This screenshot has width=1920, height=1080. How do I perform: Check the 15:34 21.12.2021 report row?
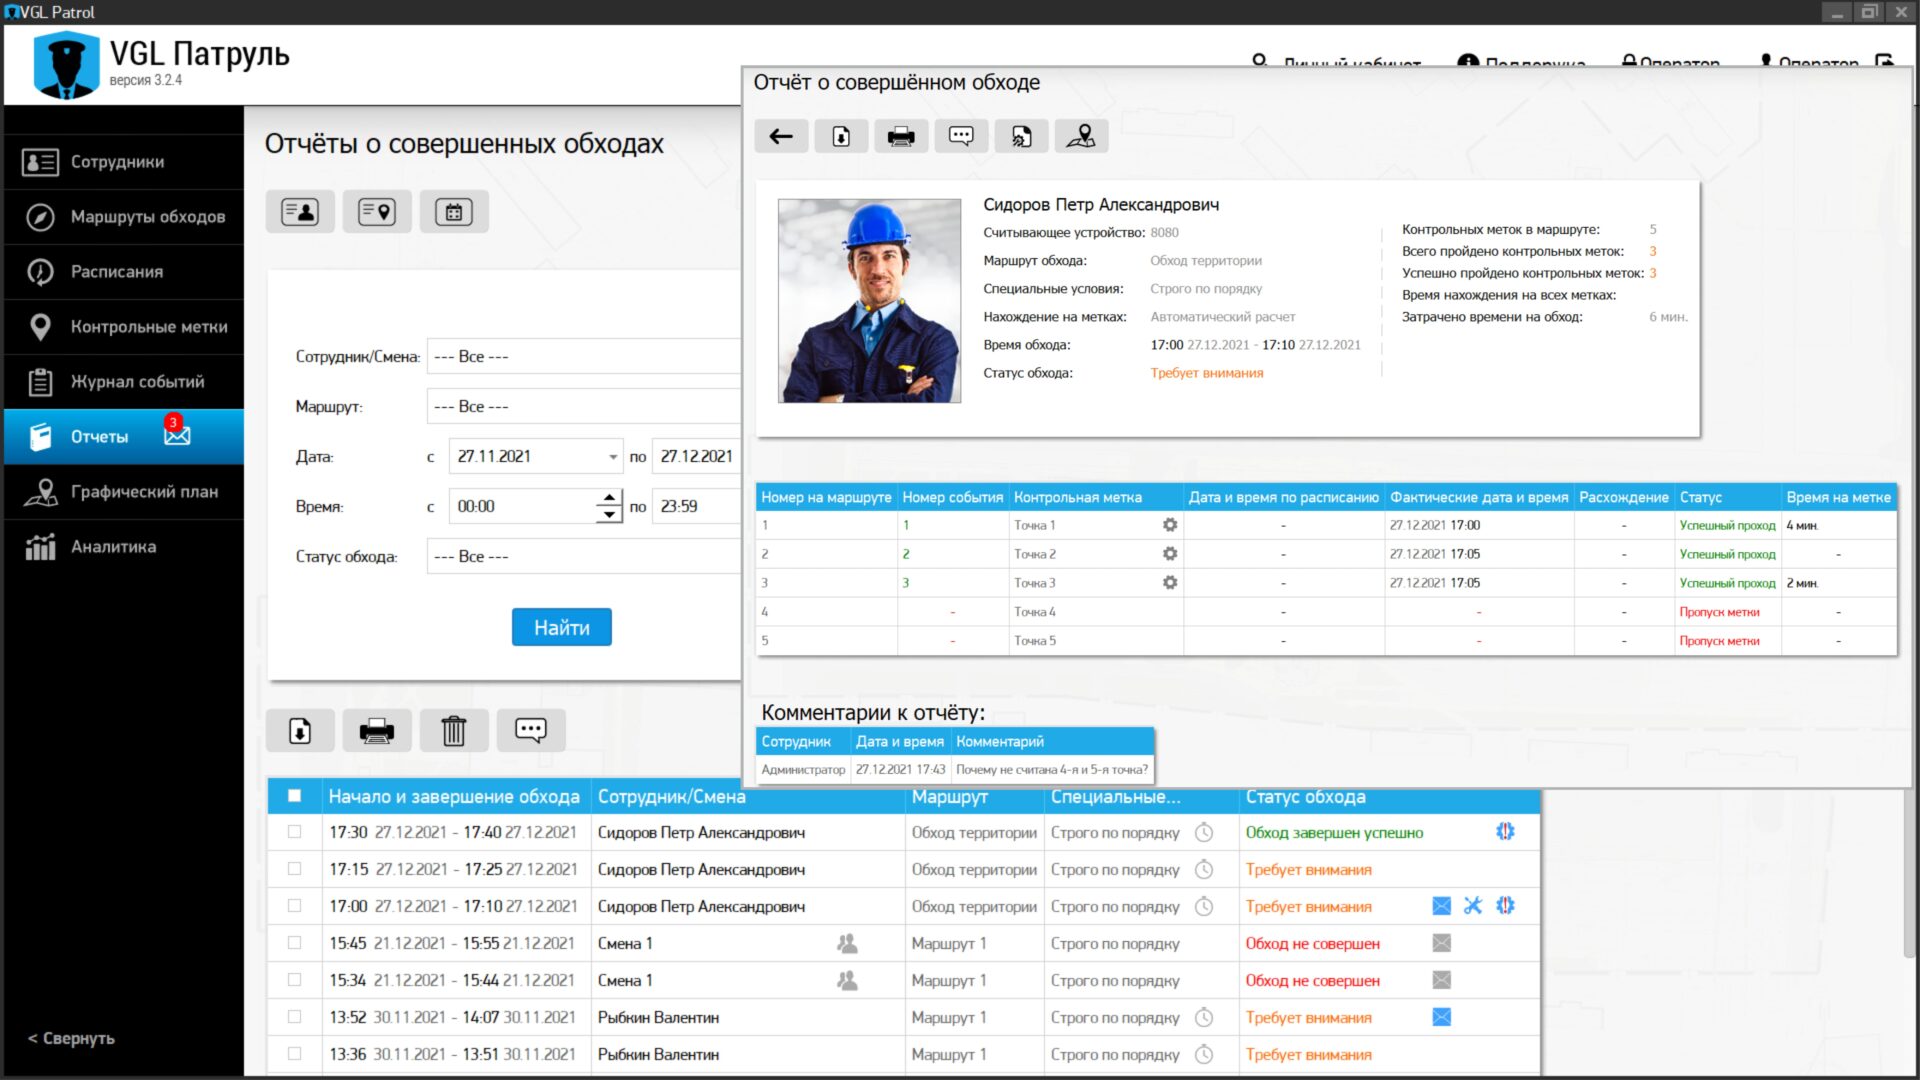(x=294, y=980)
